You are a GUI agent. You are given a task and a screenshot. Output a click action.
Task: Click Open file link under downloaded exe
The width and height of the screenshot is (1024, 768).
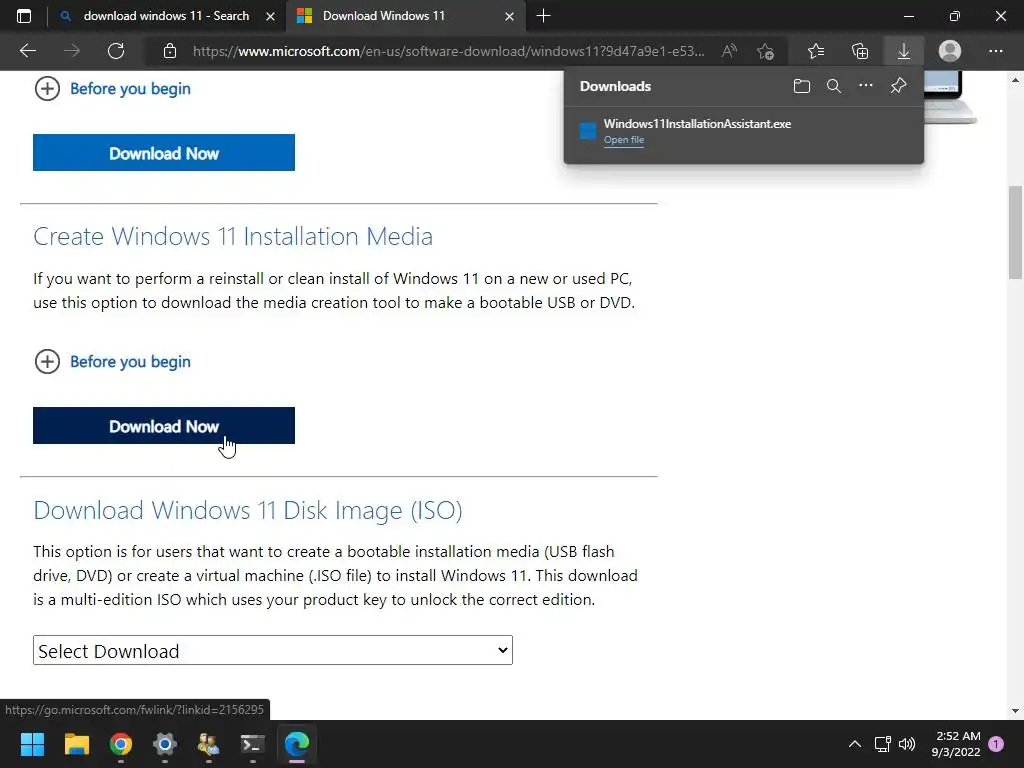624,140
